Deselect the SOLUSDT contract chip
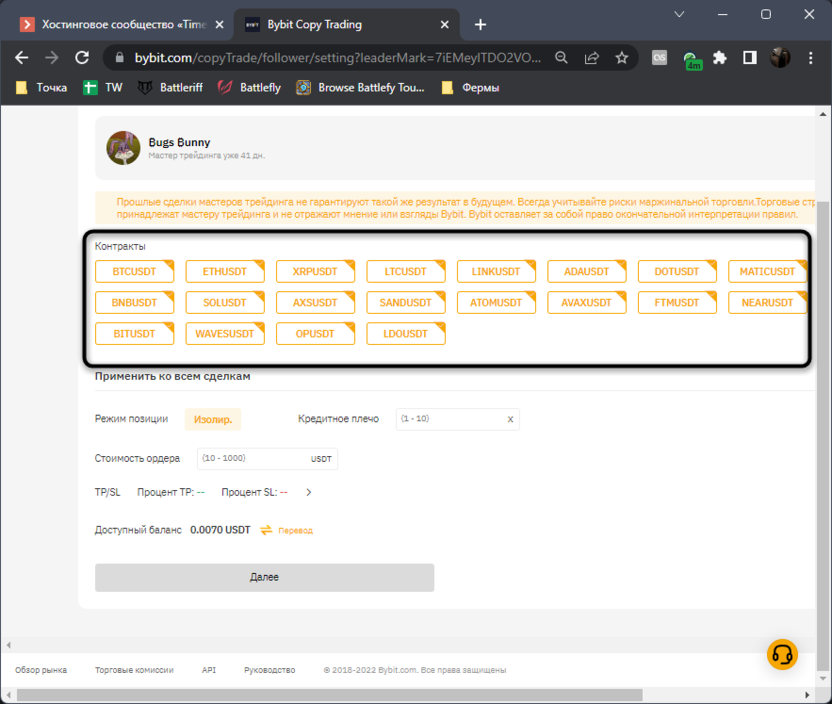This screenshot has width=832, height=704. point(225,302)
